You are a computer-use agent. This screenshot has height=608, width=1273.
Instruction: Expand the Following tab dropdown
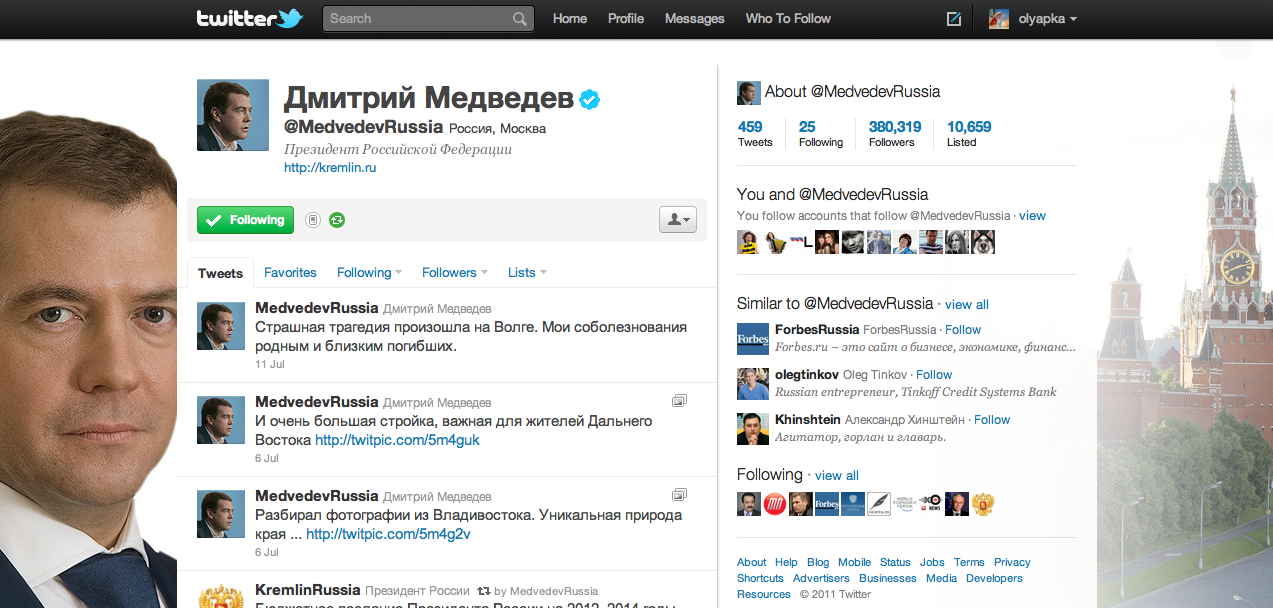tap(370, 272)
